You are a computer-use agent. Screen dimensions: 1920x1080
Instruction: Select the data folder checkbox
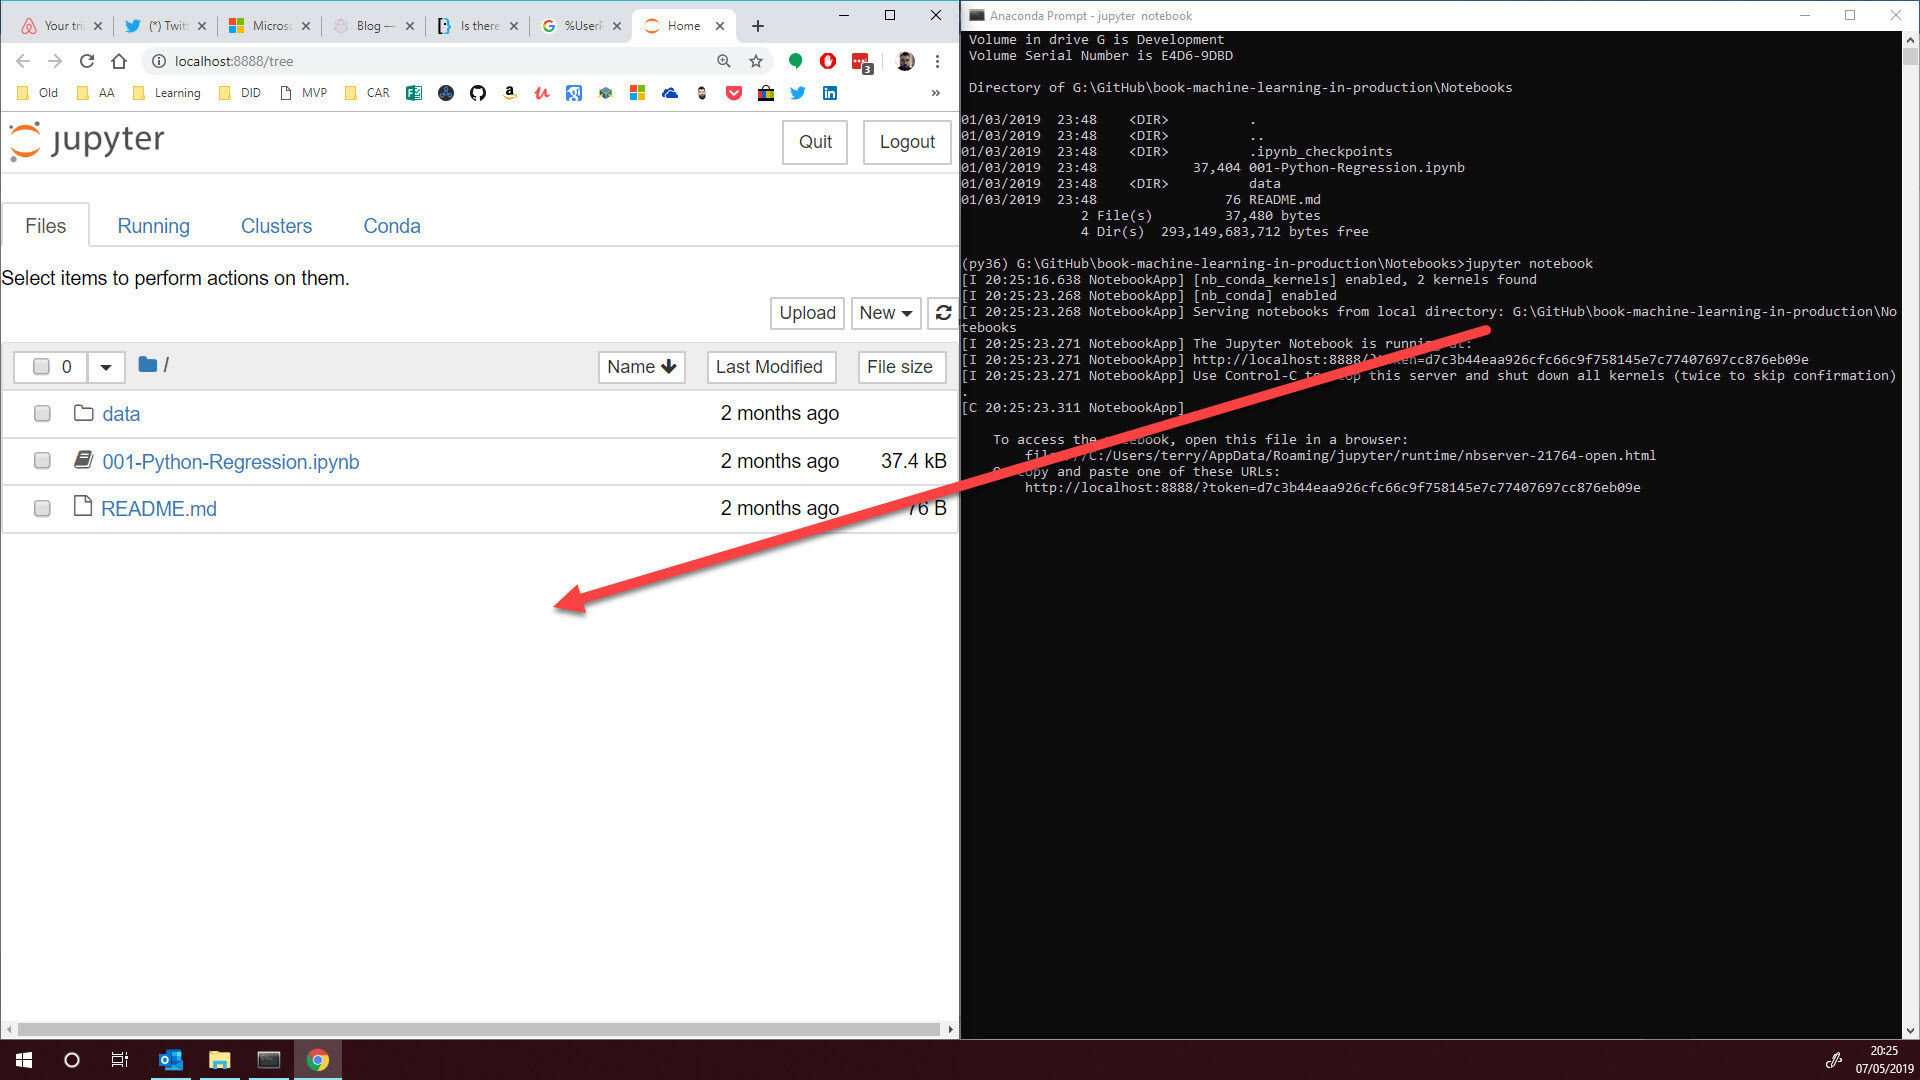click(42, 413)
